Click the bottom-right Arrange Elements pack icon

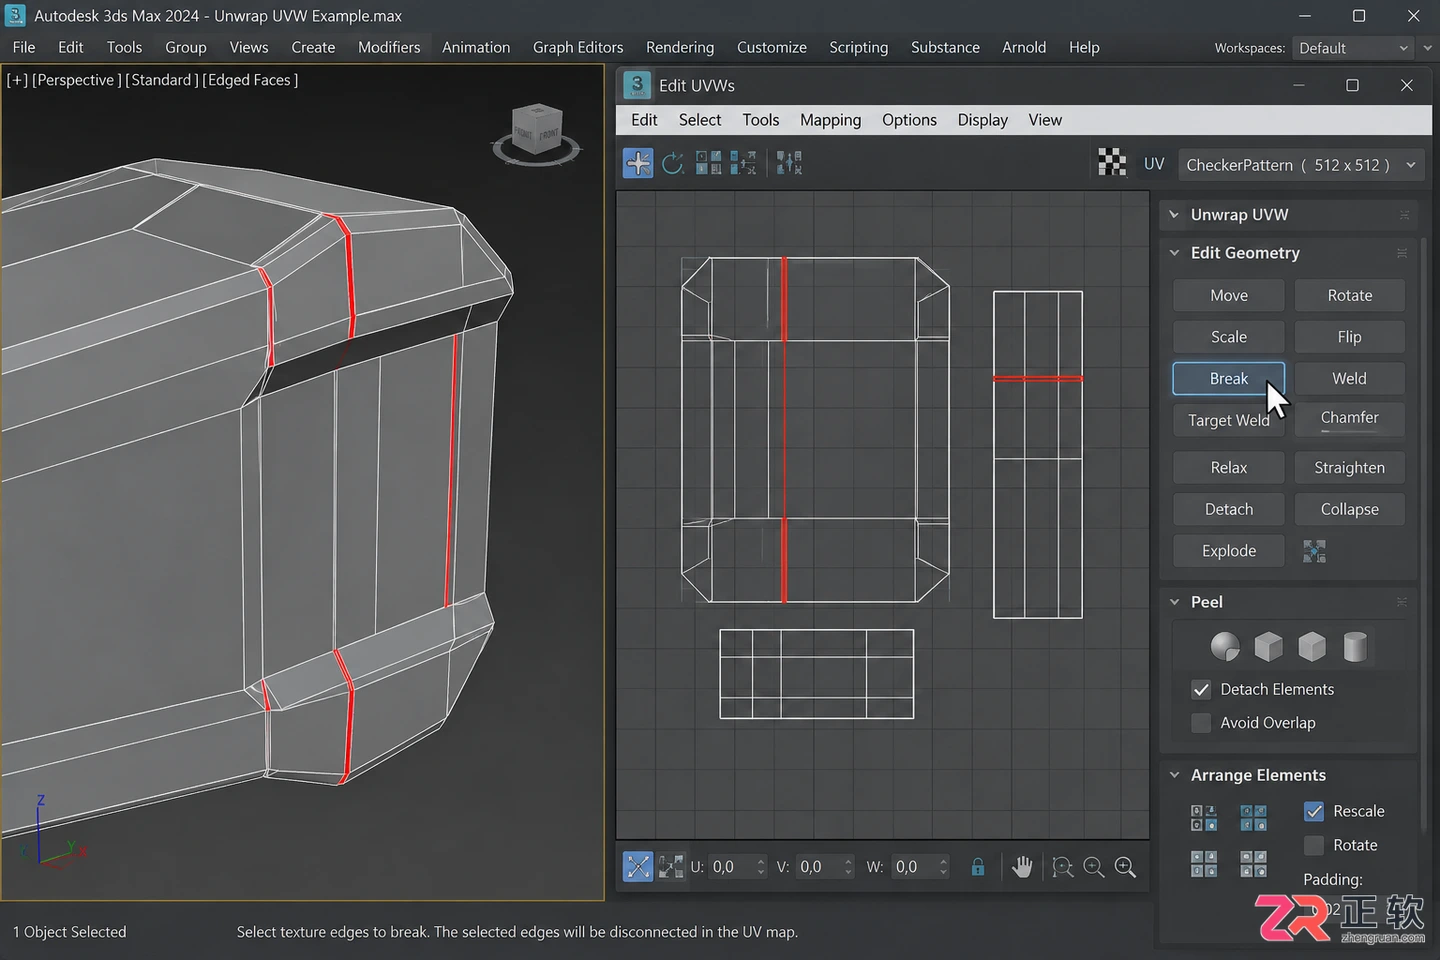tap(1253, 864)
